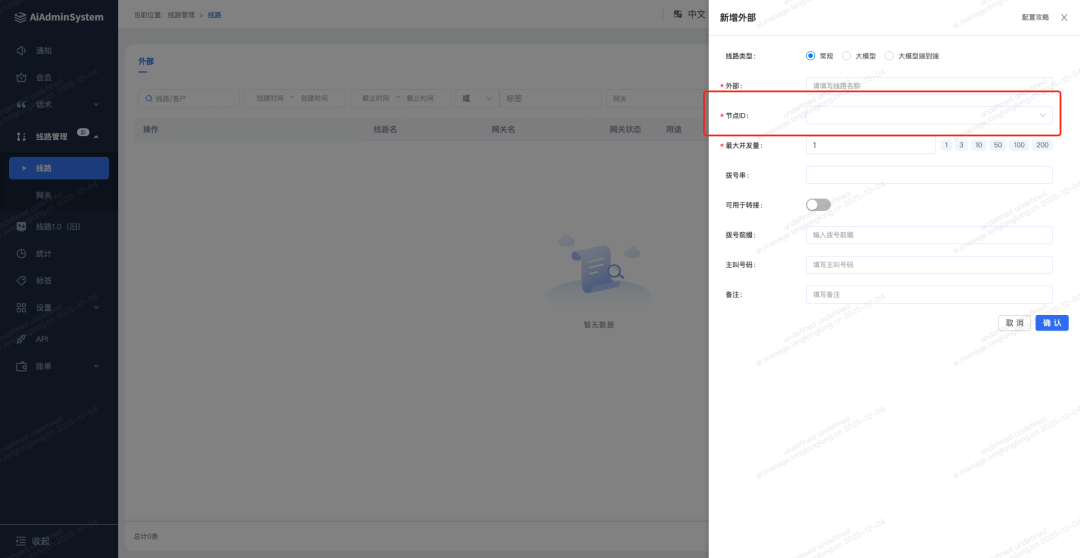The width and height of the screenshot is (1080, 558).
Task: Toggle the 可用于转接 switch
Action: [x=818, y=205]
